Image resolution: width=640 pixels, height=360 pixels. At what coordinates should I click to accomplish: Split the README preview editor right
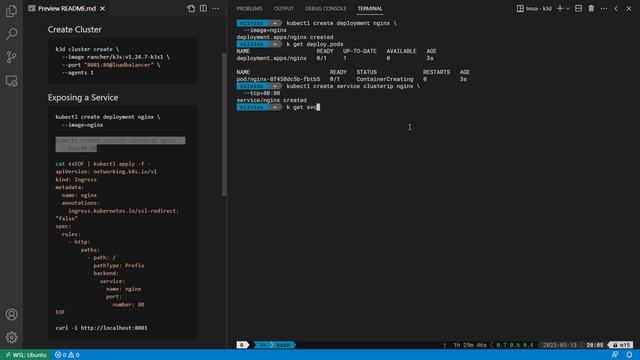pyautogui.click(x=203, y=9)
